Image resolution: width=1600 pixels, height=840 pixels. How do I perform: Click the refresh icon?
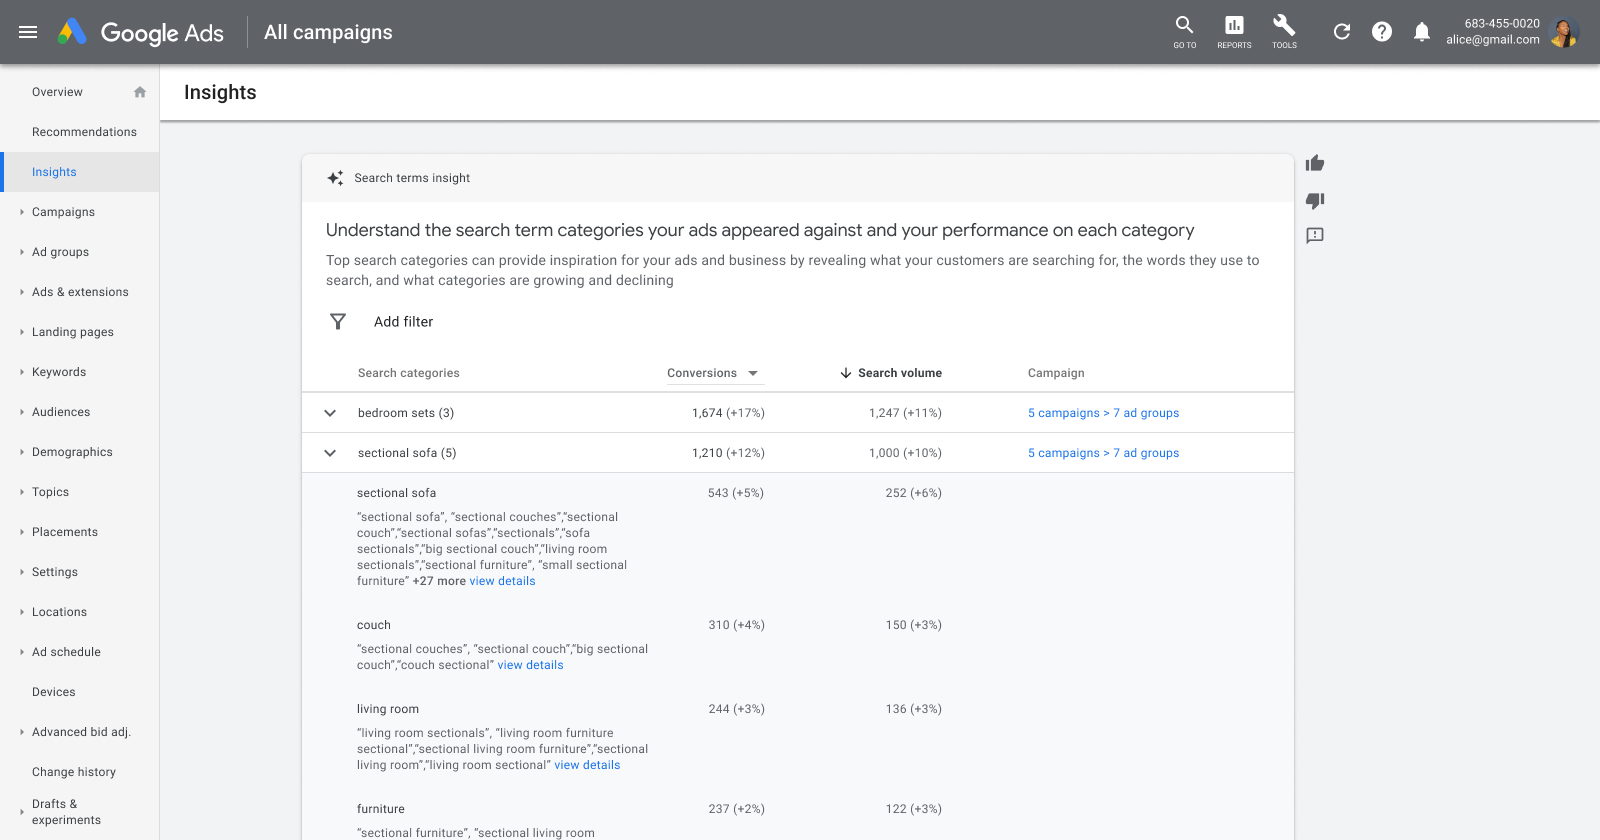pos(1342,32)
